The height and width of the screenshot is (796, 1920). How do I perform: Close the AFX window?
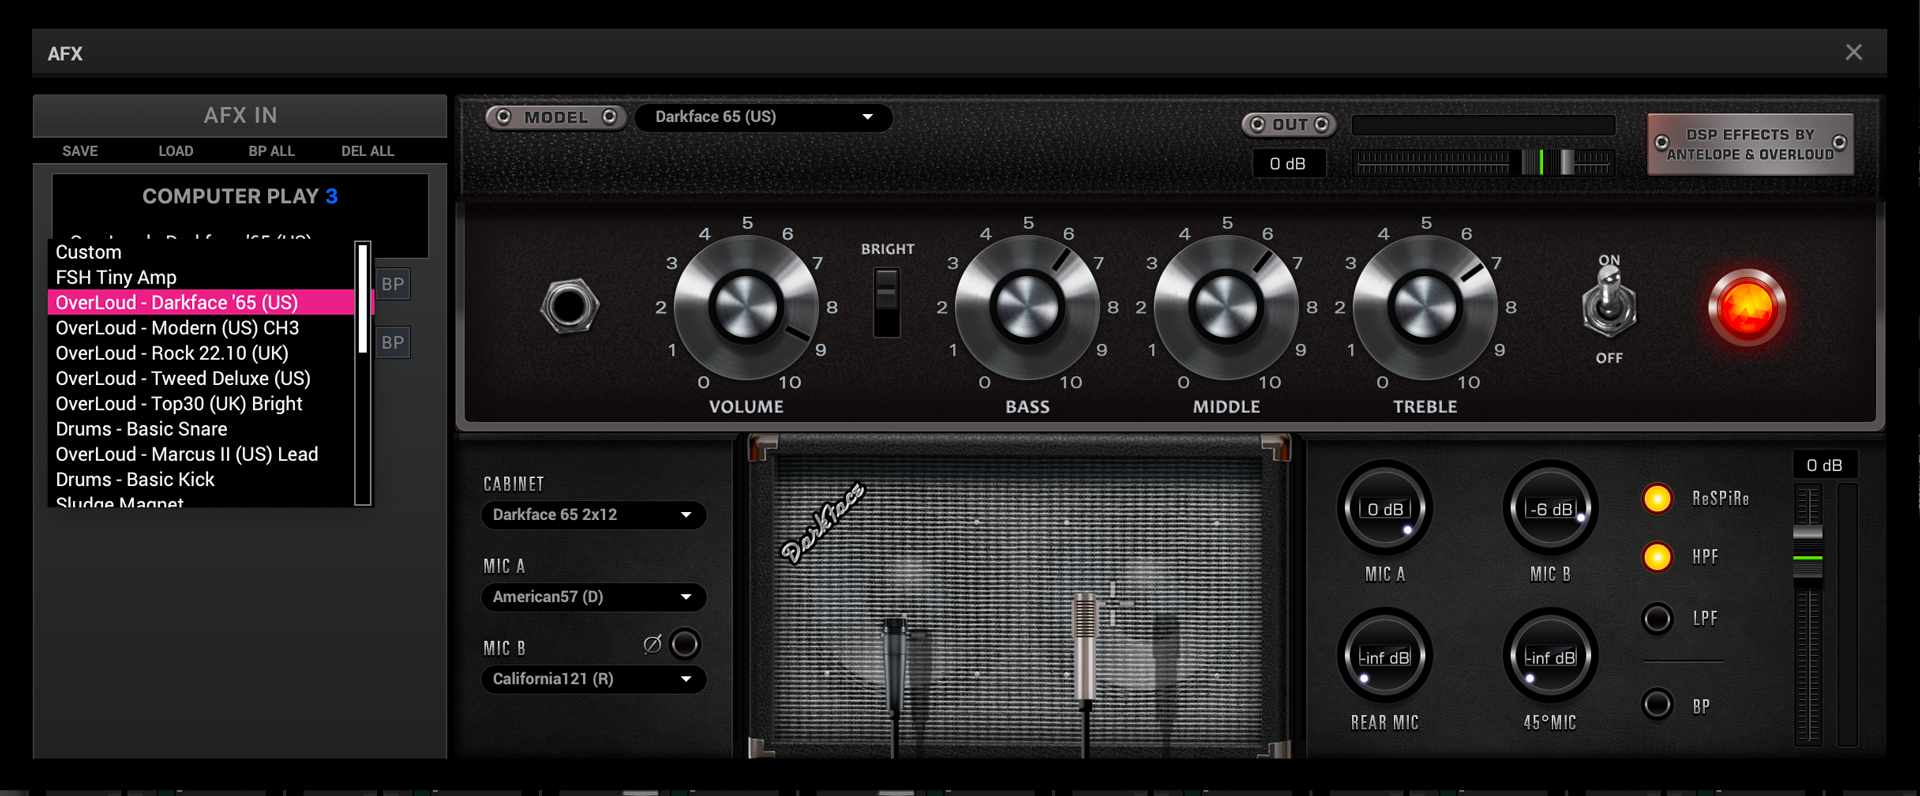1854,52
